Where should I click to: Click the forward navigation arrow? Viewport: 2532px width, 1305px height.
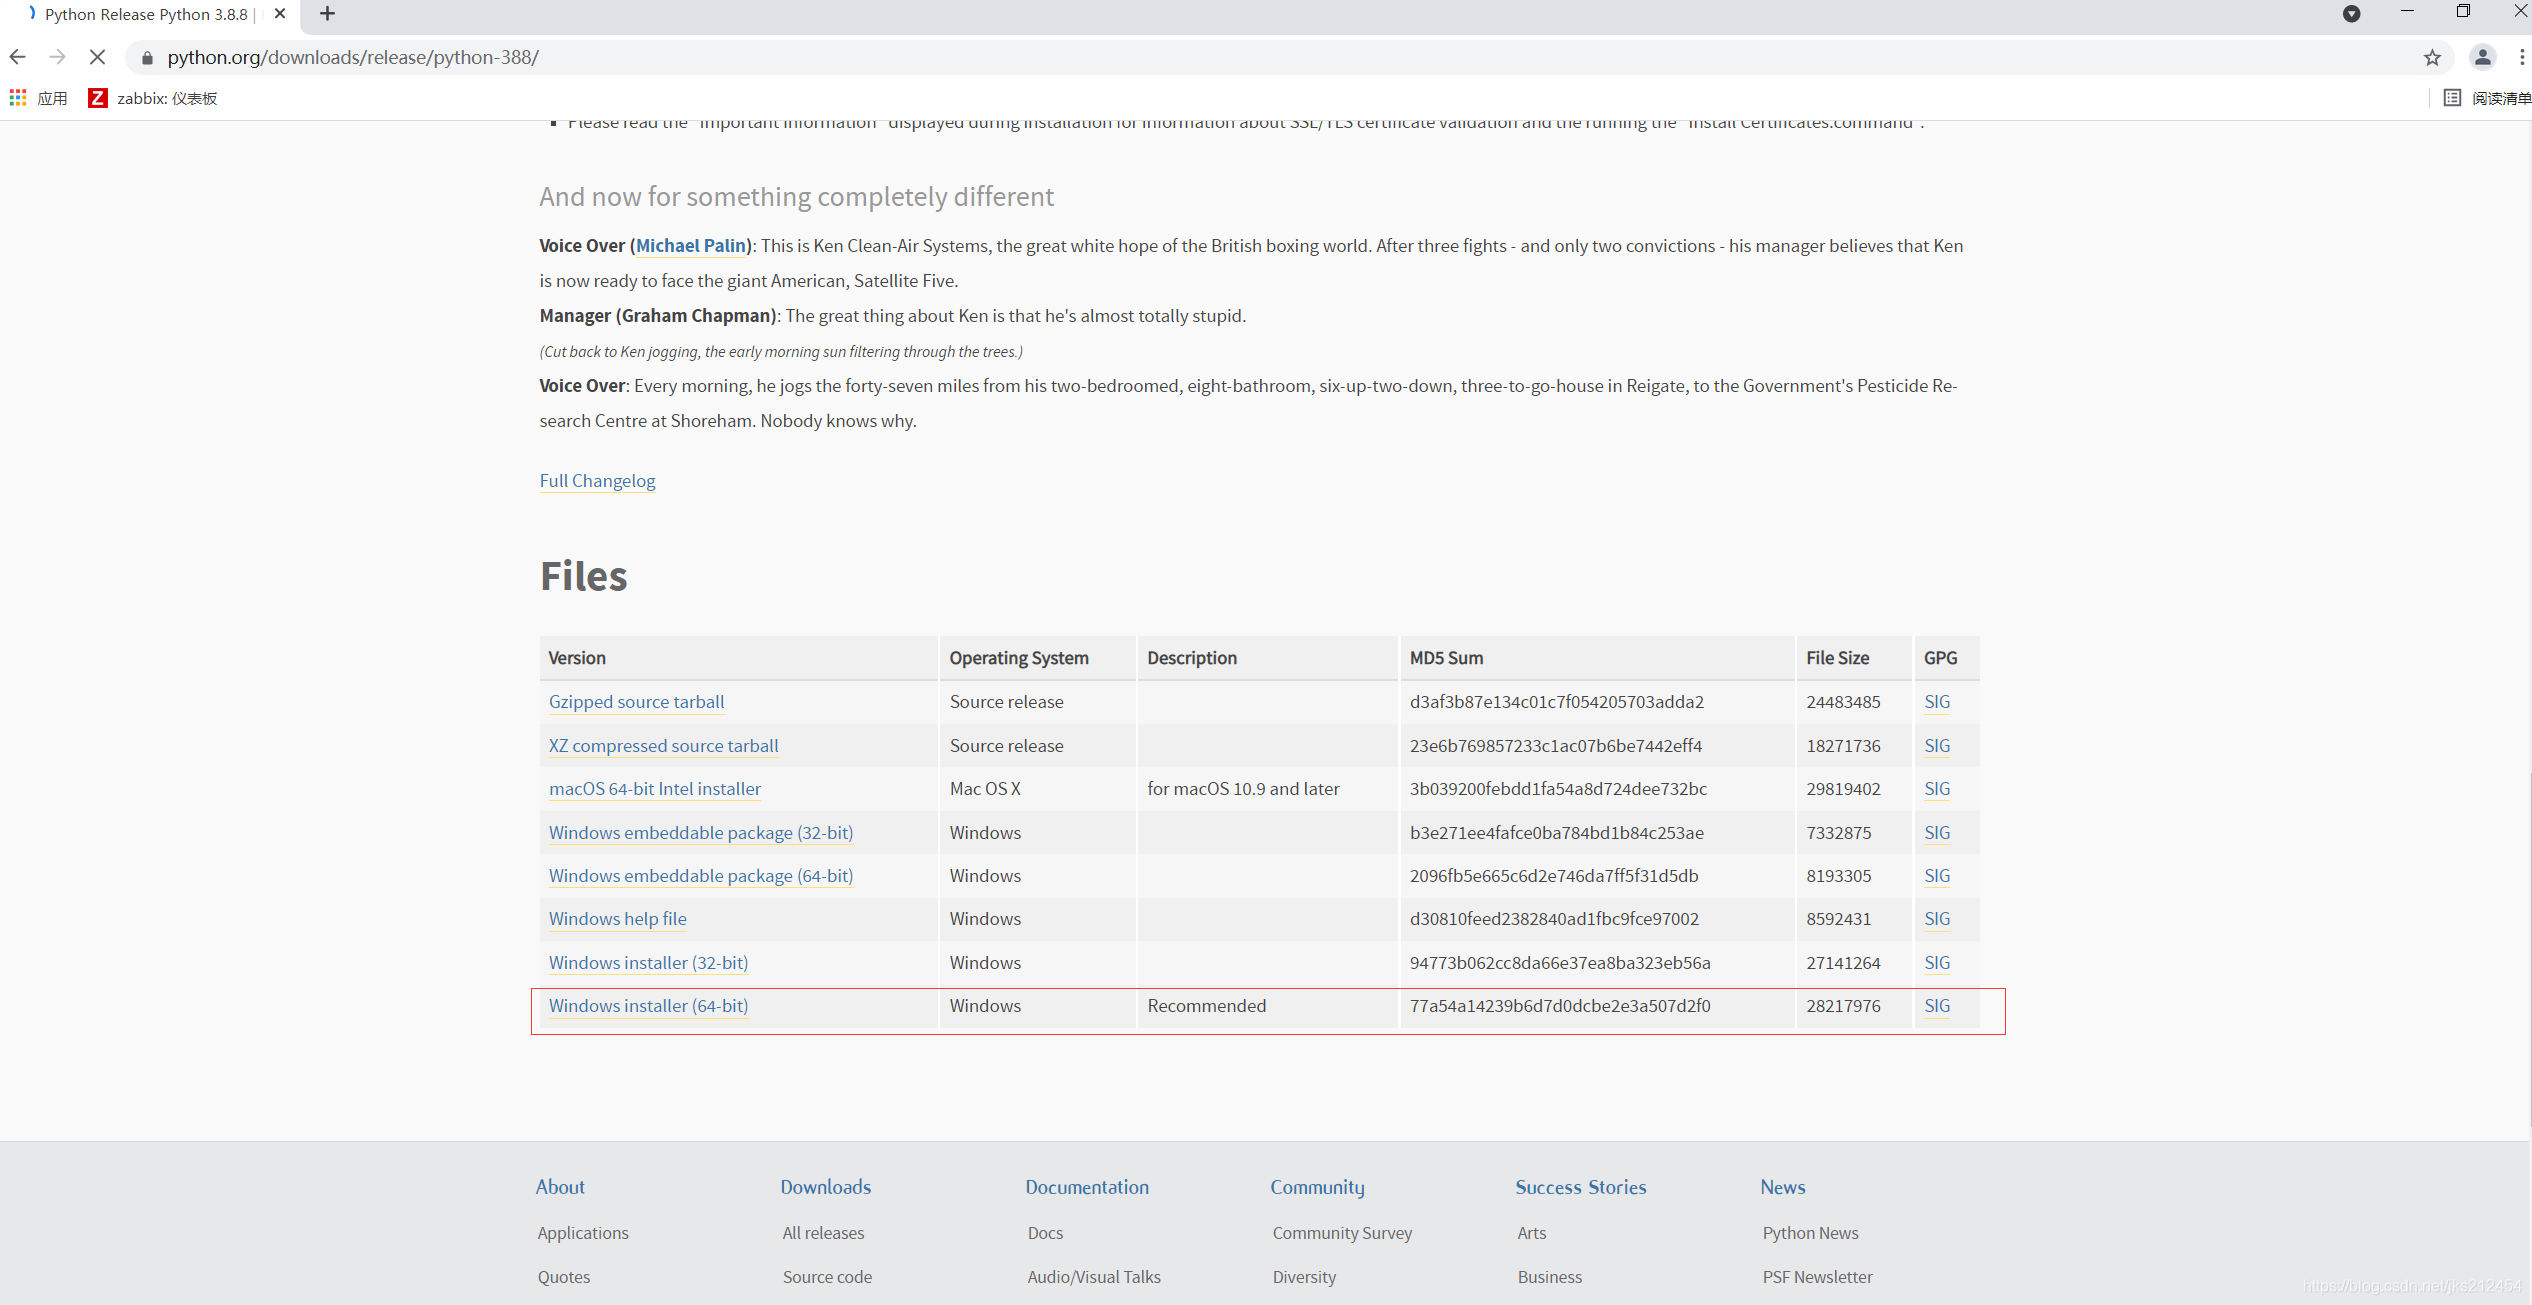pos(57,57)
